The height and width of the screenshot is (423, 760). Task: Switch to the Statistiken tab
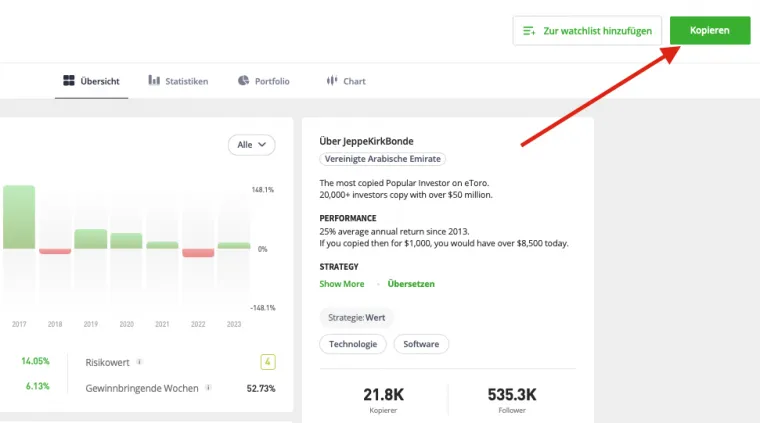(x=178, y=81)
